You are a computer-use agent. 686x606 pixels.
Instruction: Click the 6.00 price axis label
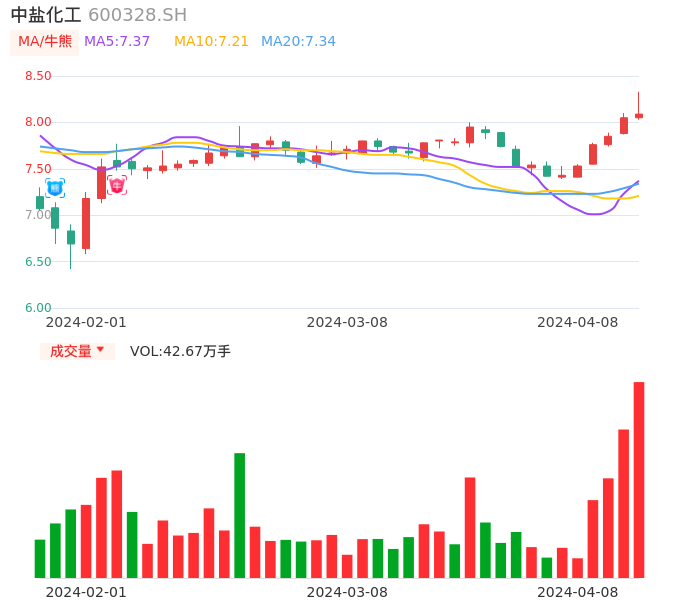click(38, 308)
